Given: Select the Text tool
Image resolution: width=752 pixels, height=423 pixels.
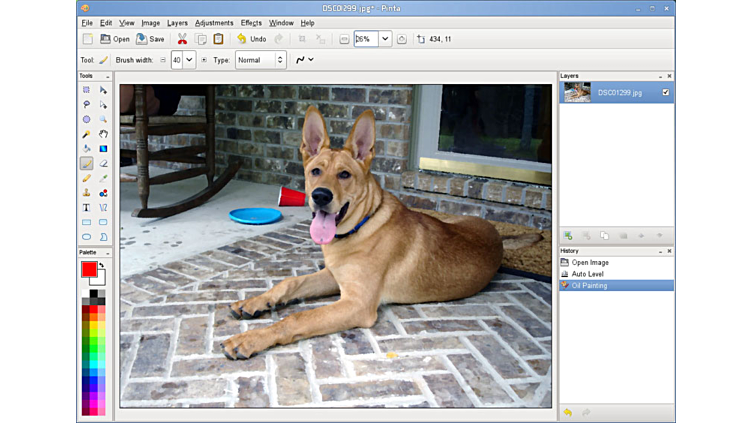Looking at the screenshot, I should click(x=87, y=208).
